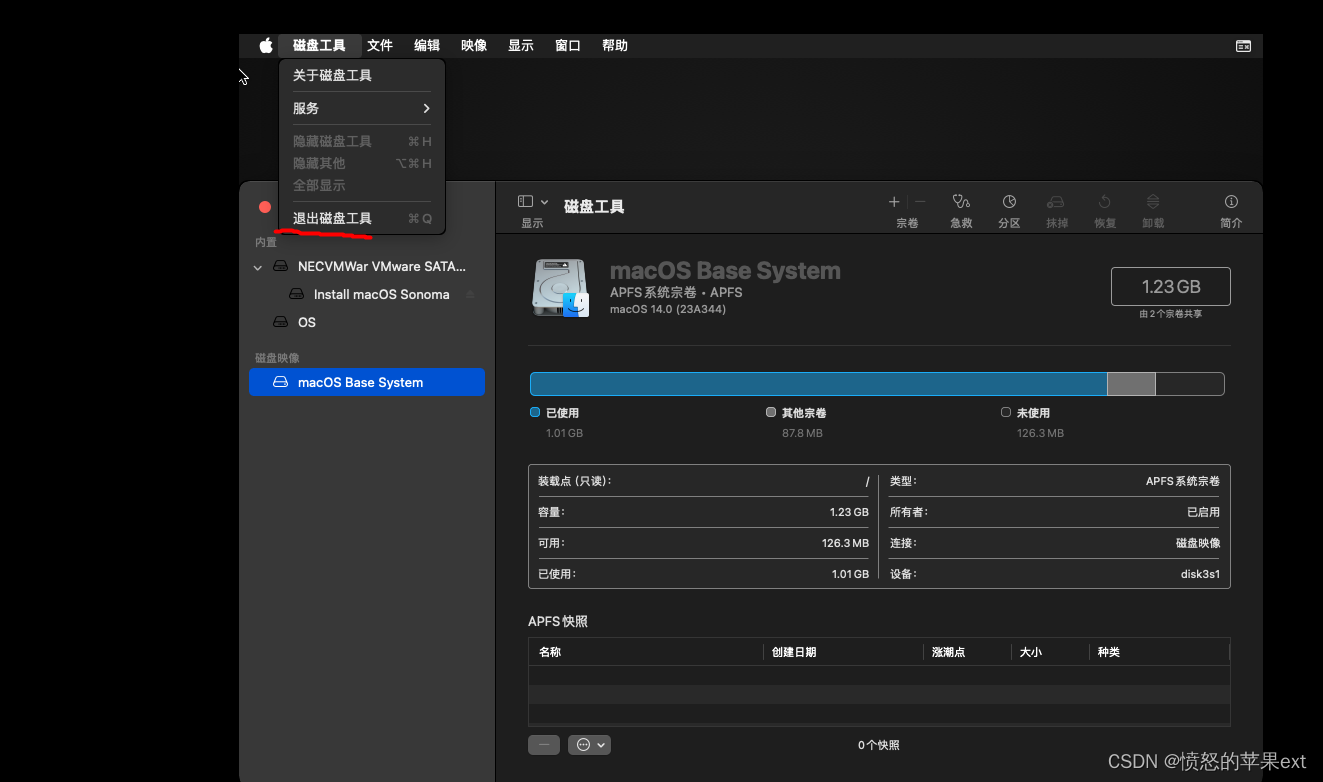This screenshot has height=782, width=1323.
Task: Click the 126.3 MB available value in table
Action: point(845,543)
